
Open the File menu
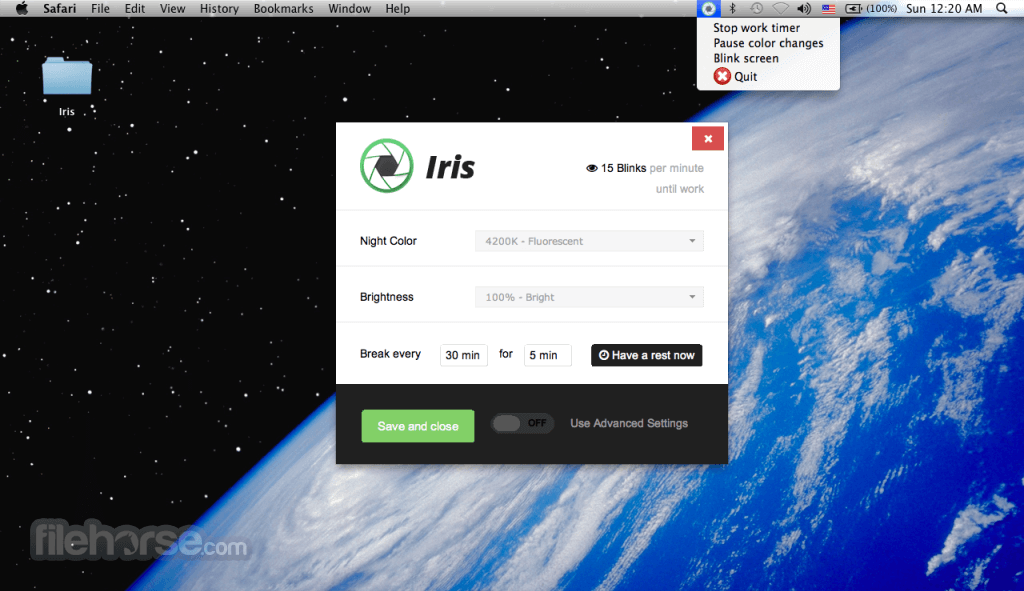[101, 8]
